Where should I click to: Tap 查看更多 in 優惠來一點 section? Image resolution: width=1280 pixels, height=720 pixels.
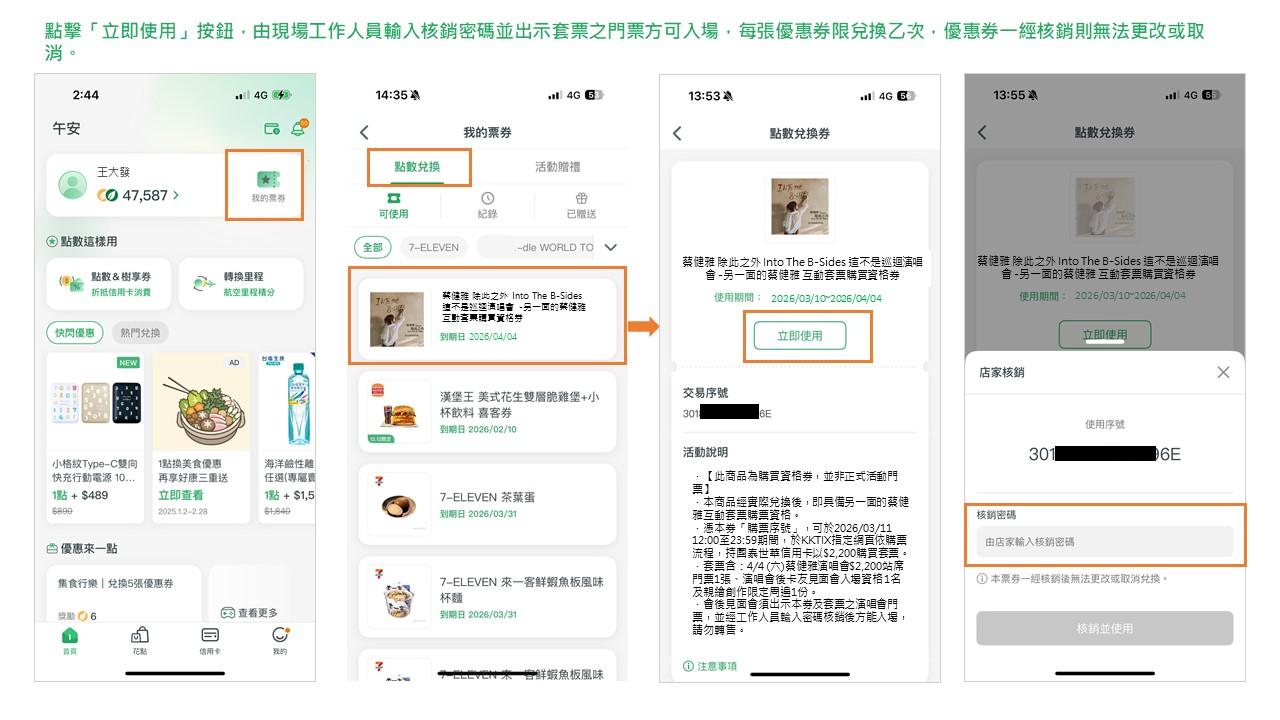250,612
